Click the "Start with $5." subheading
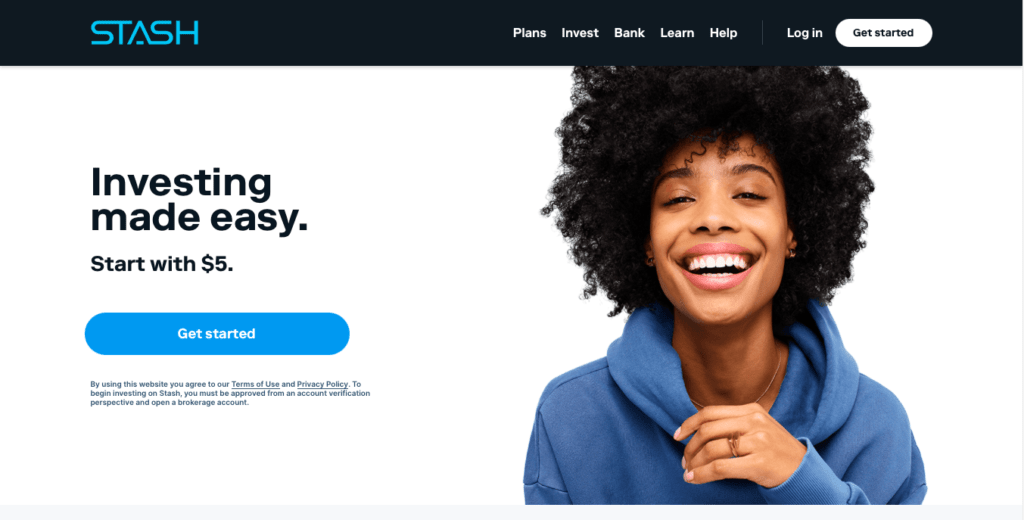The height and width of the screenshot is (520, 1024). pos(162,264)
